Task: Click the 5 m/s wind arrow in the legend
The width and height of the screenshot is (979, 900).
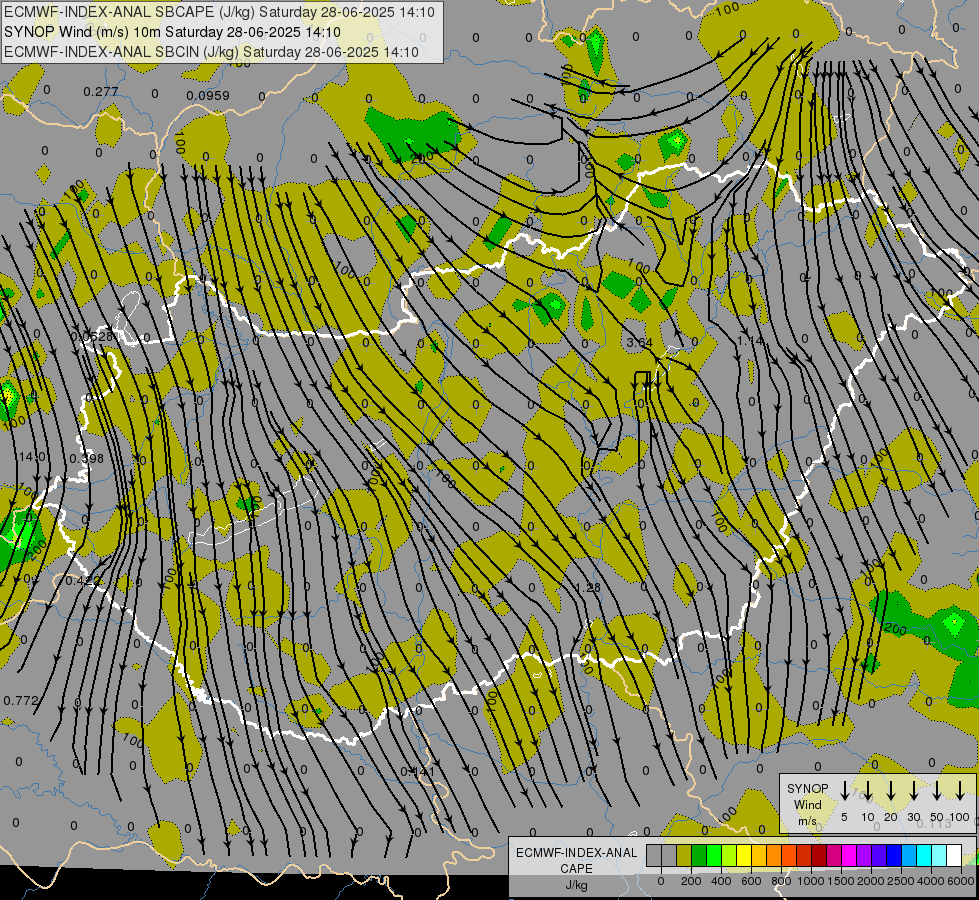Action: tap(844, 791)
